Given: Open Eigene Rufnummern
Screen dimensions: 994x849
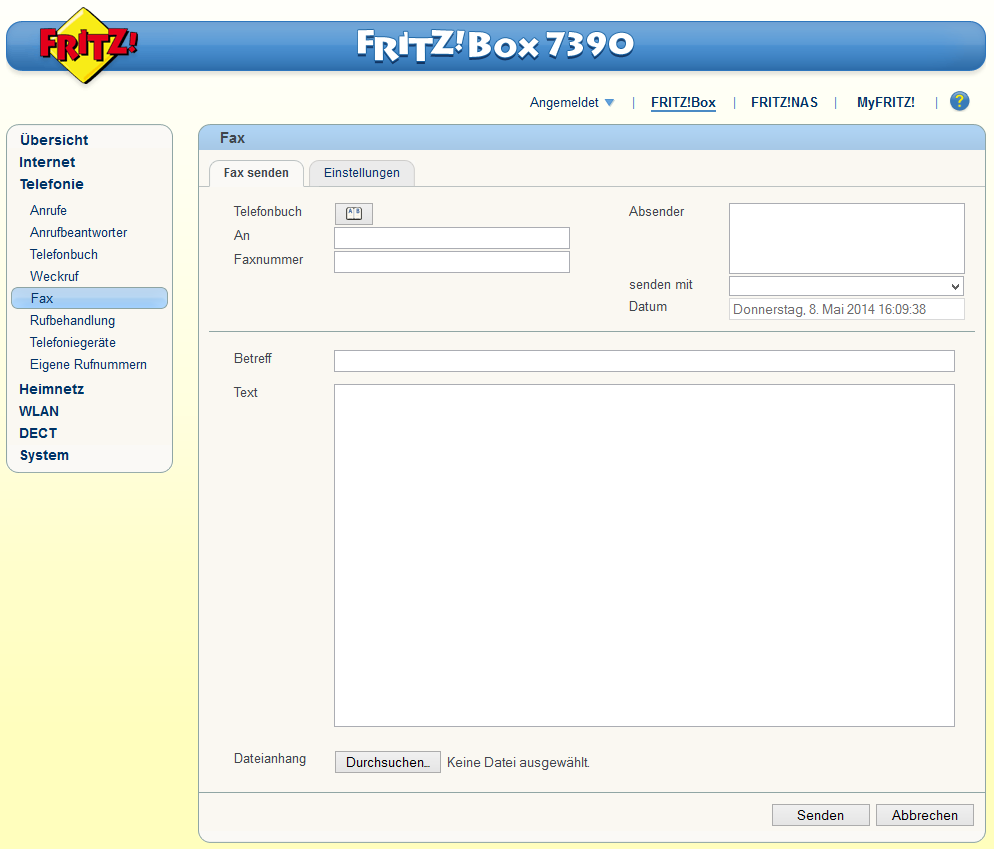Looking at the screenshot, I should (88, 365).
